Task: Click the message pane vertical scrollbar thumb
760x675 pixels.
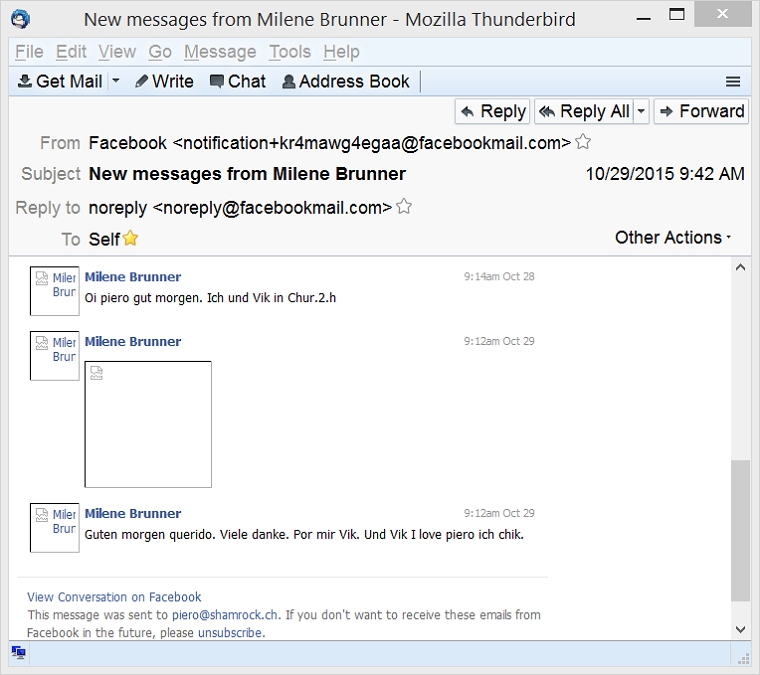Action: 740,530
